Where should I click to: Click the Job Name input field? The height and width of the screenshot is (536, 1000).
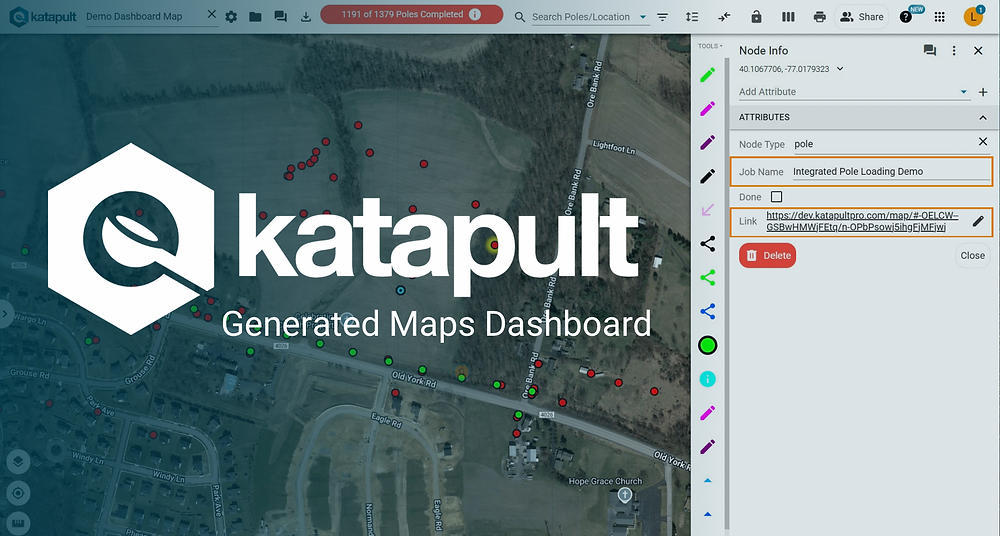point(891,172)
